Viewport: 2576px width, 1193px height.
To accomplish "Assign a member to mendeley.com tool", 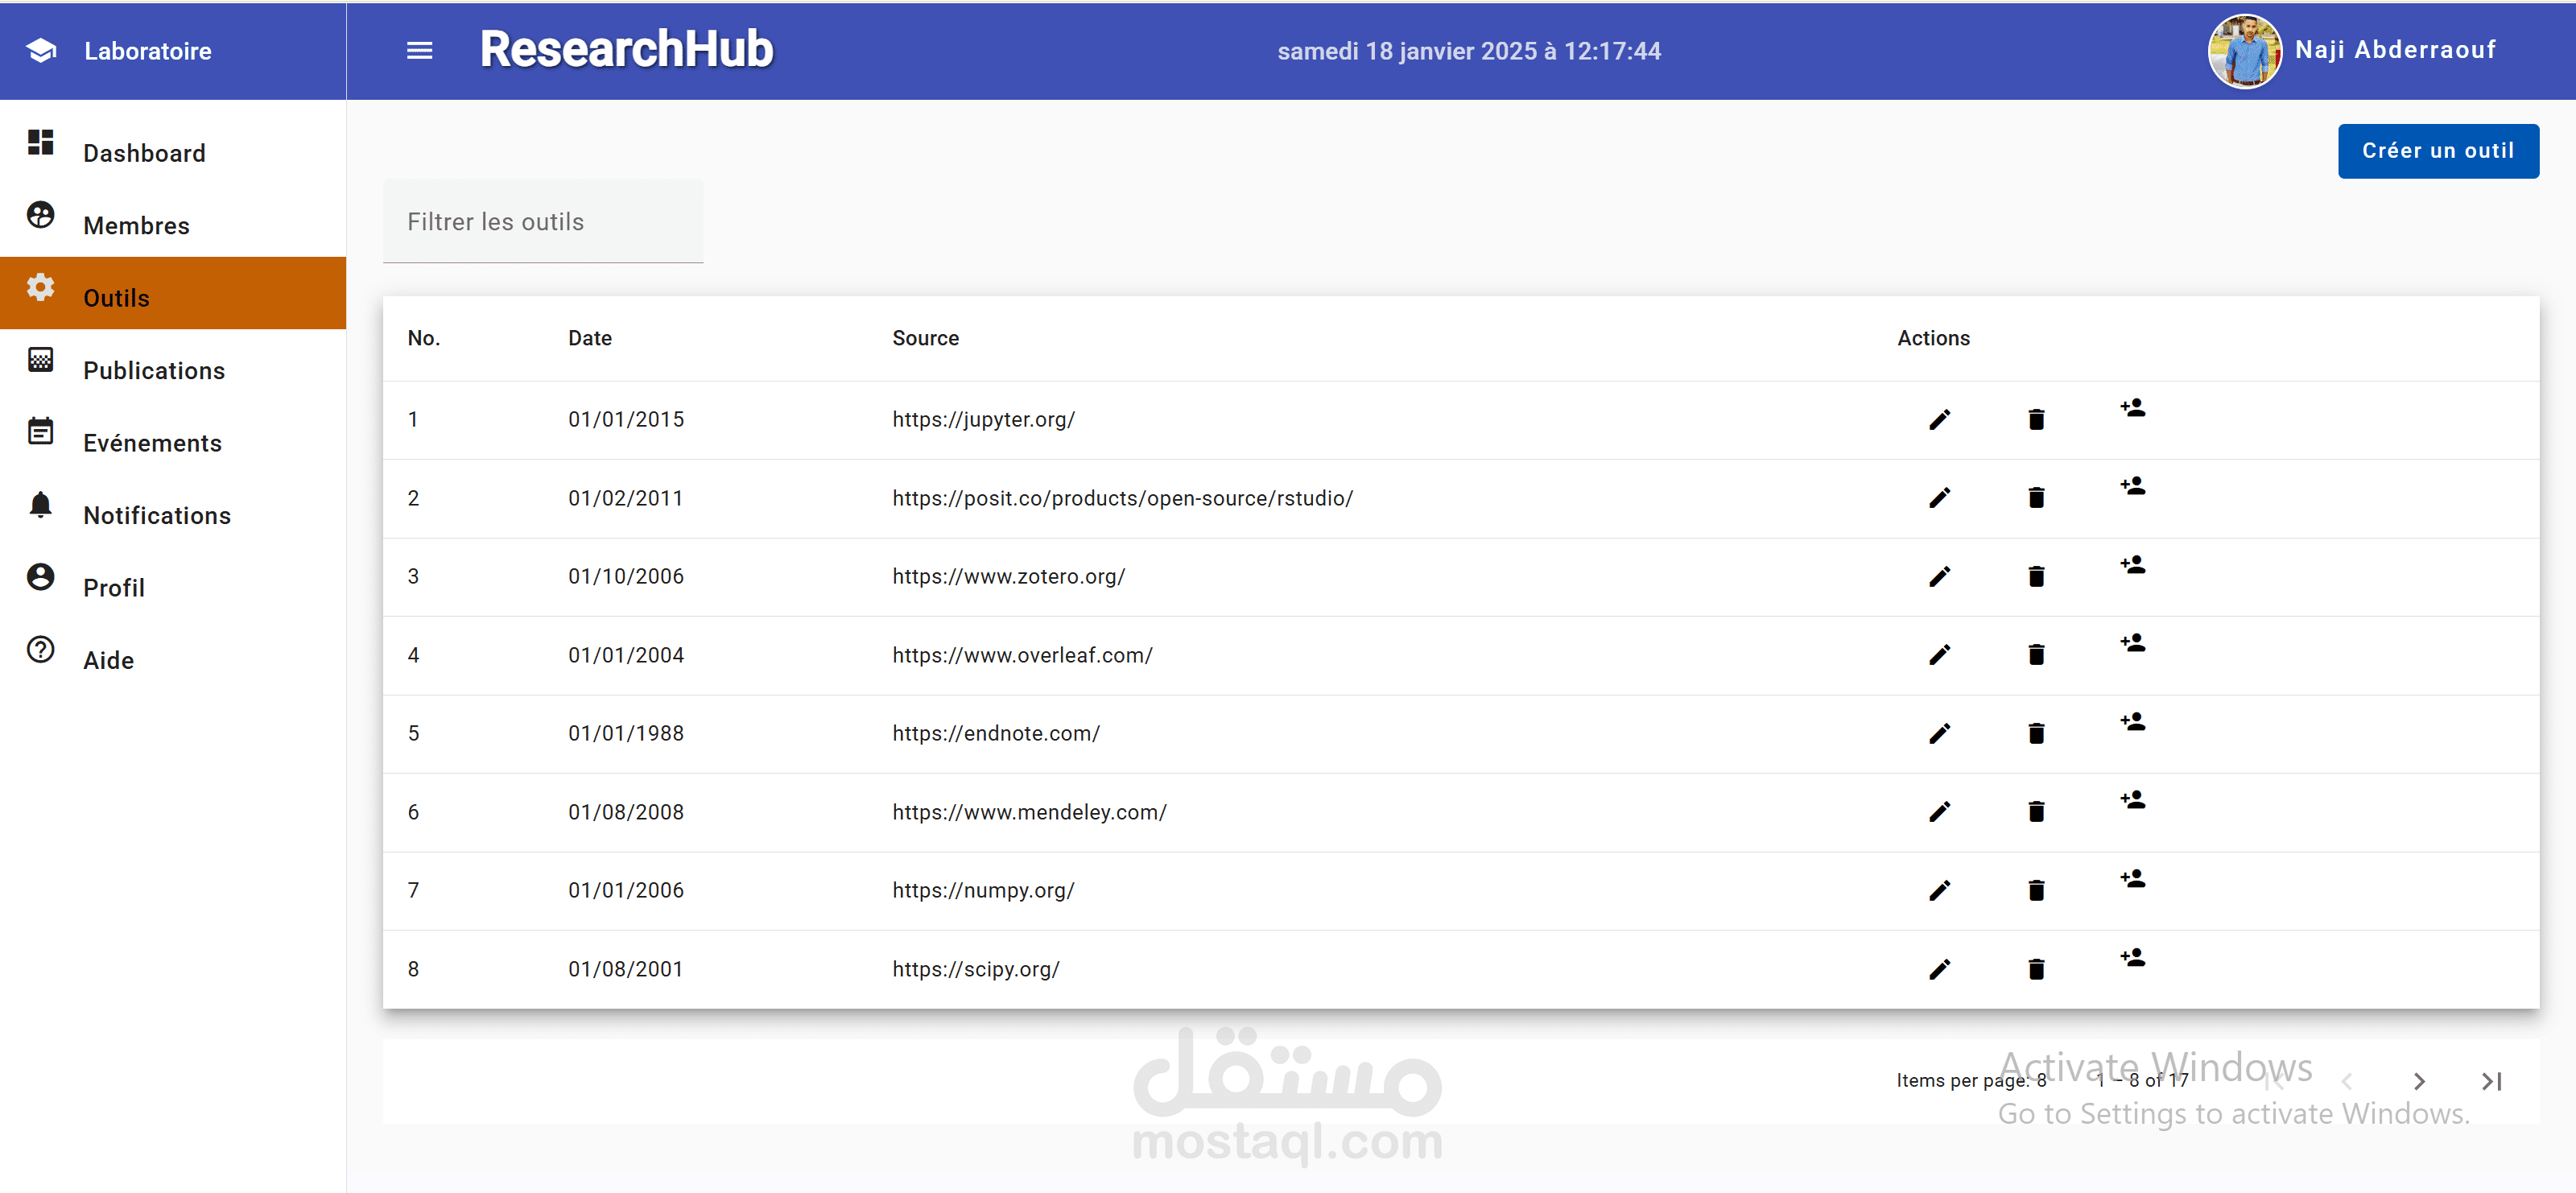I will 2132,800.
